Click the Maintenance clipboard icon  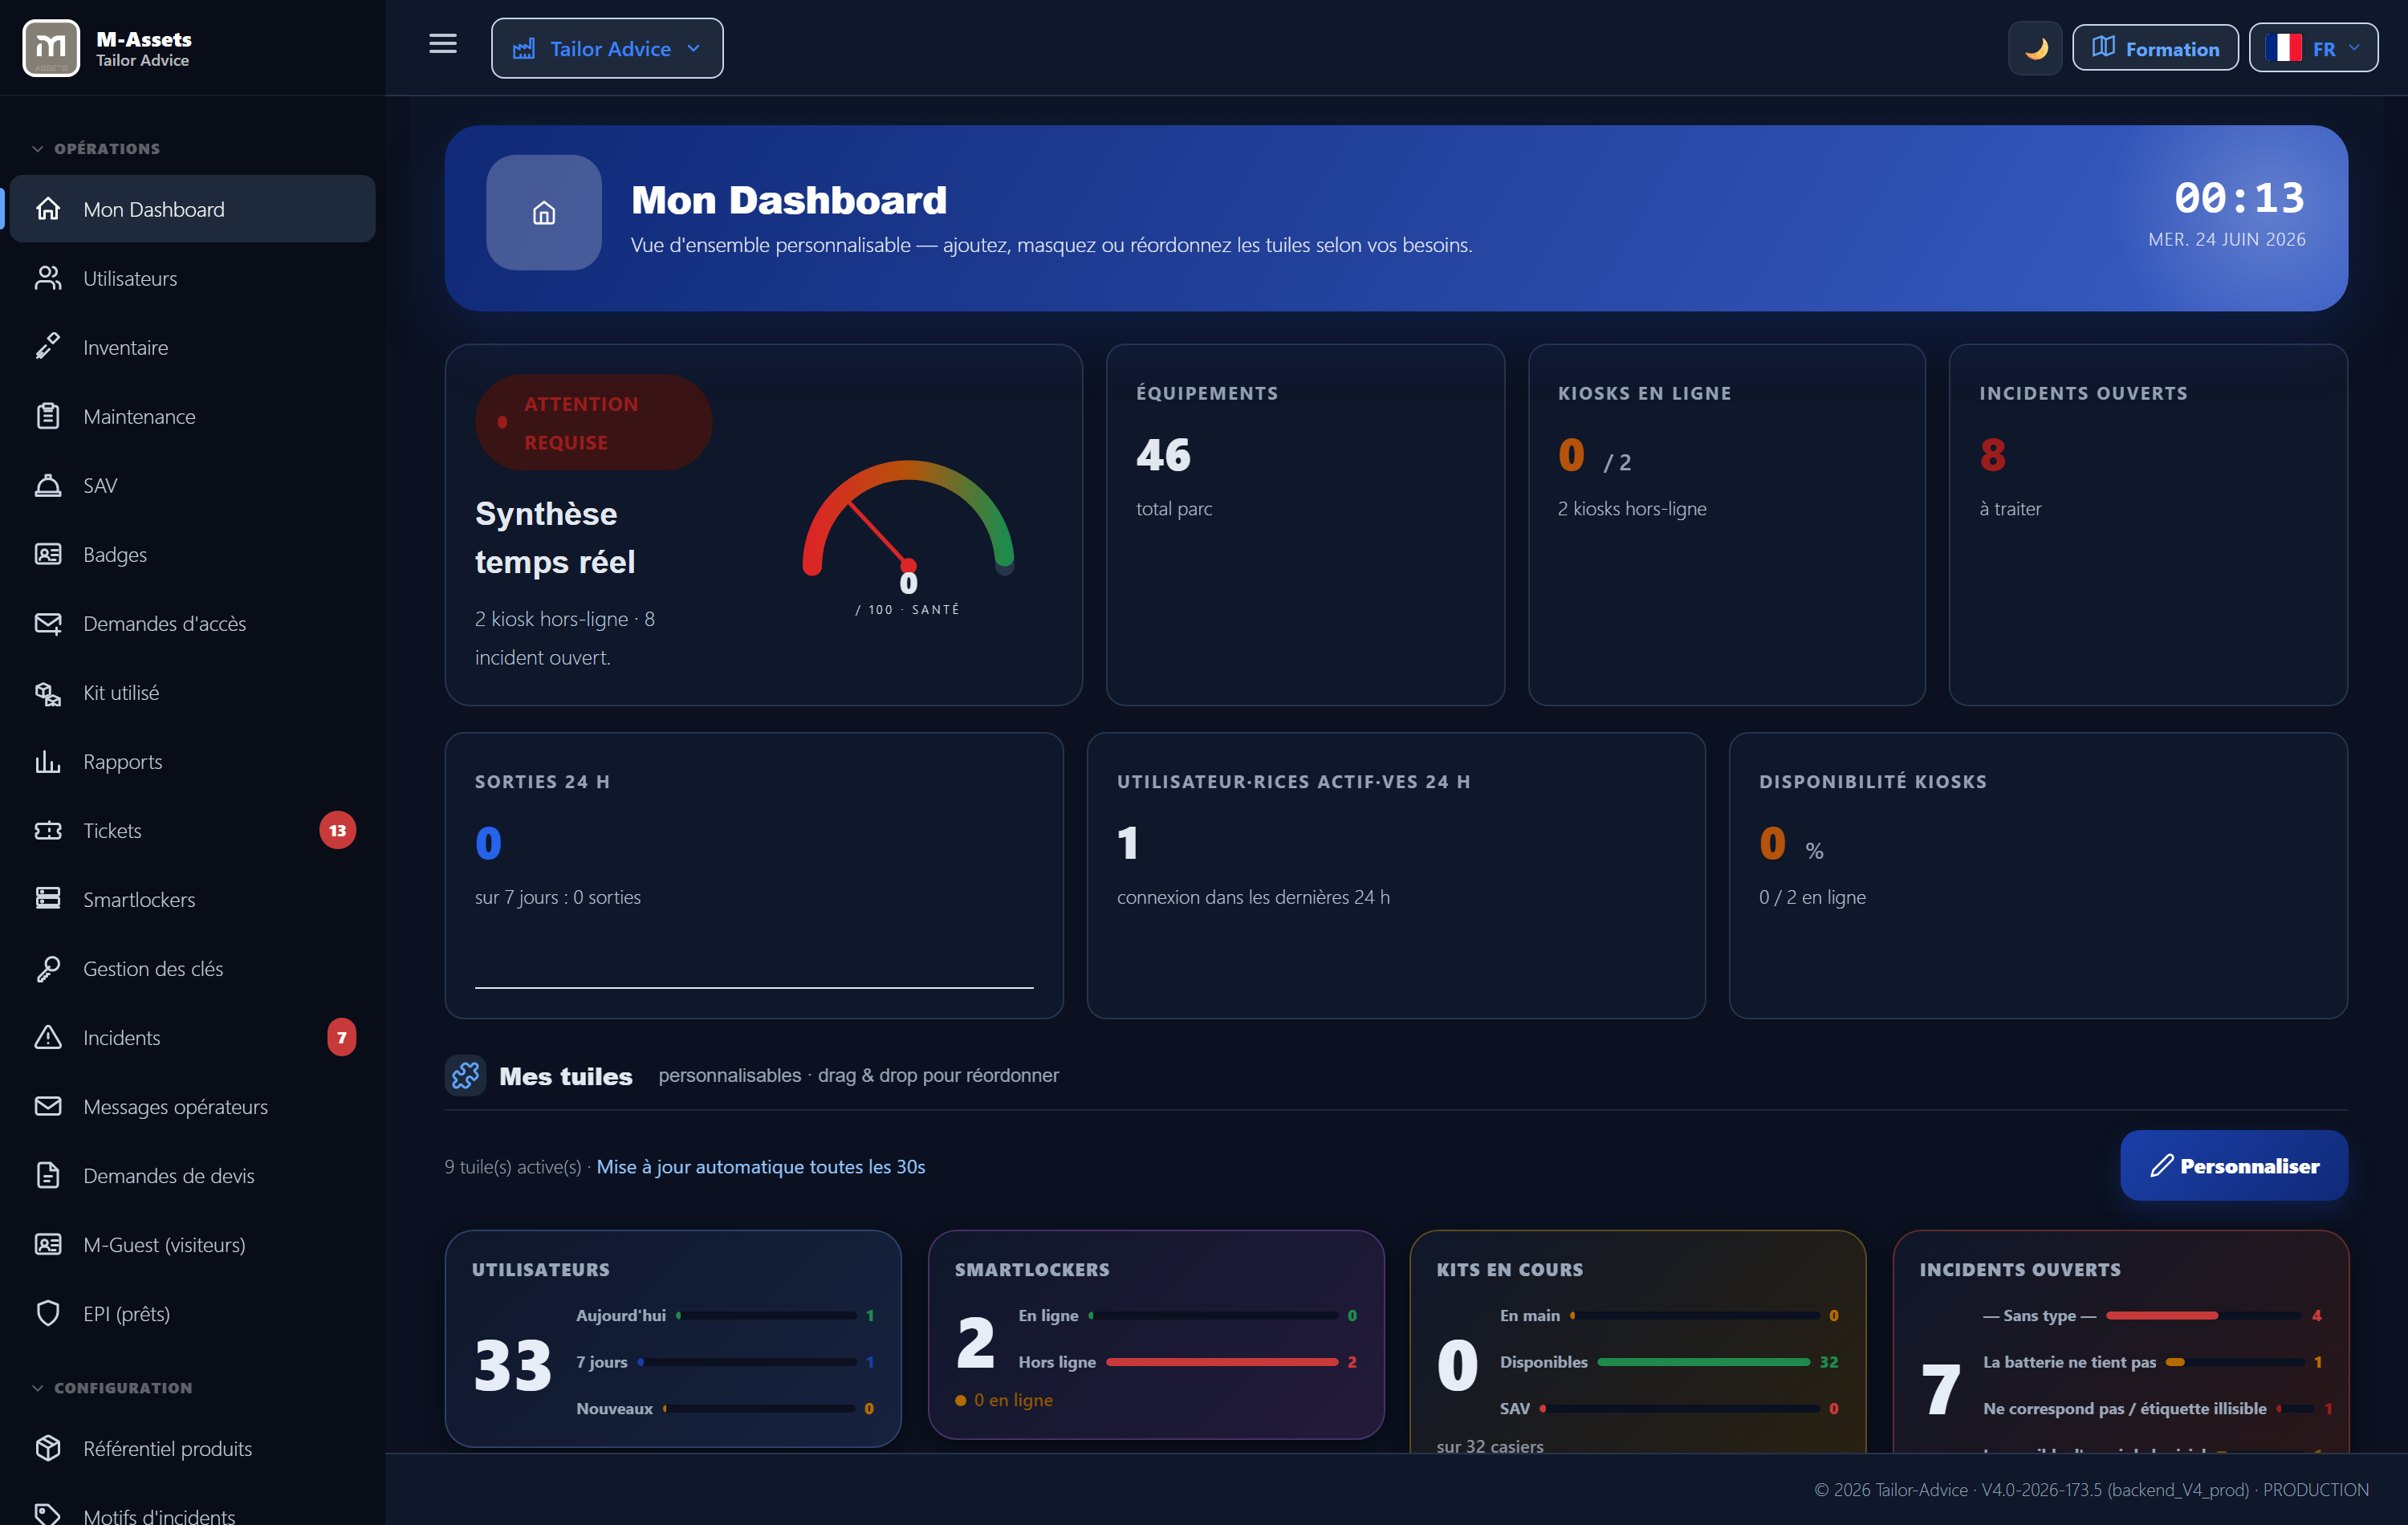[48, 416]
